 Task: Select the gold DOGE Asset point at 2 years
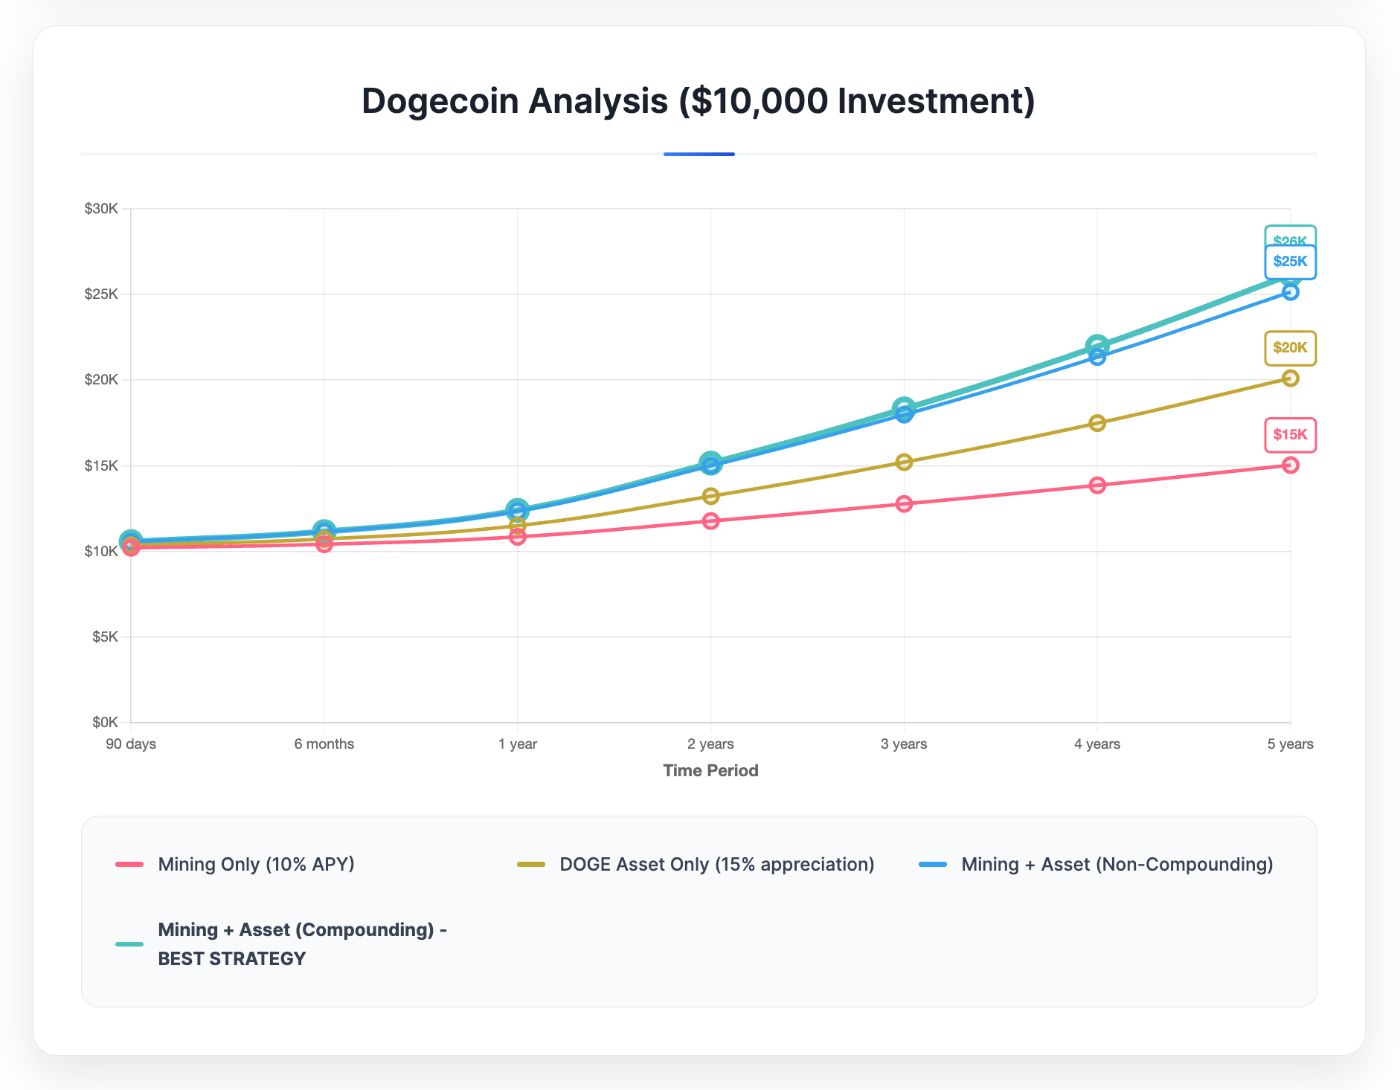(711, 496)
